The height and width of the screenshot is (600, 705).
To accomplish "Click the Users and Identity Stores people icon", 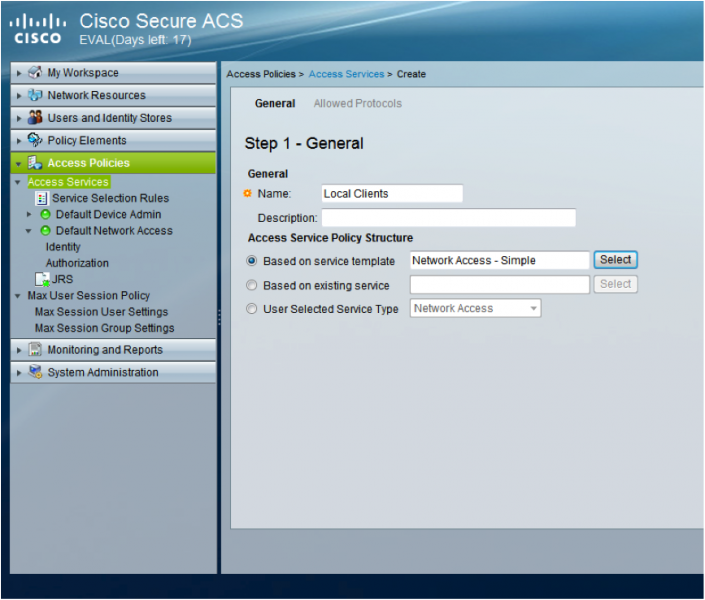I will [35, 117].
